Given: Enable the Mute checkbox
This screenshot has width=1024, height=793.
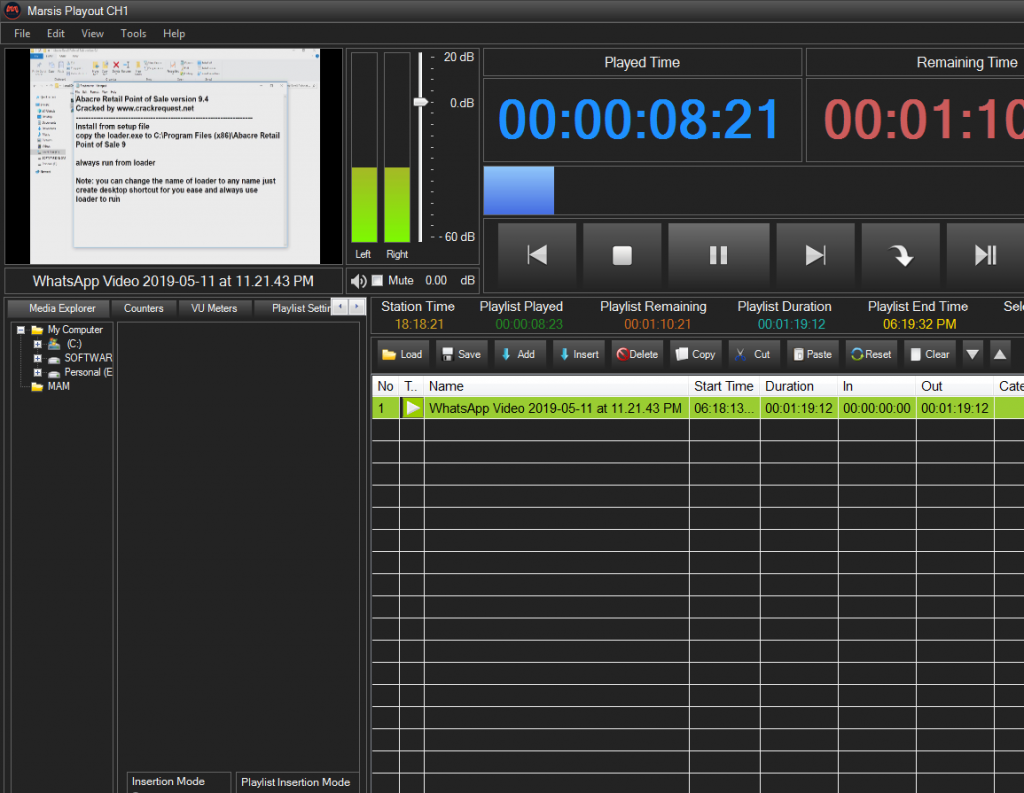Looking at the screenshot, I should tap(377, 280).
